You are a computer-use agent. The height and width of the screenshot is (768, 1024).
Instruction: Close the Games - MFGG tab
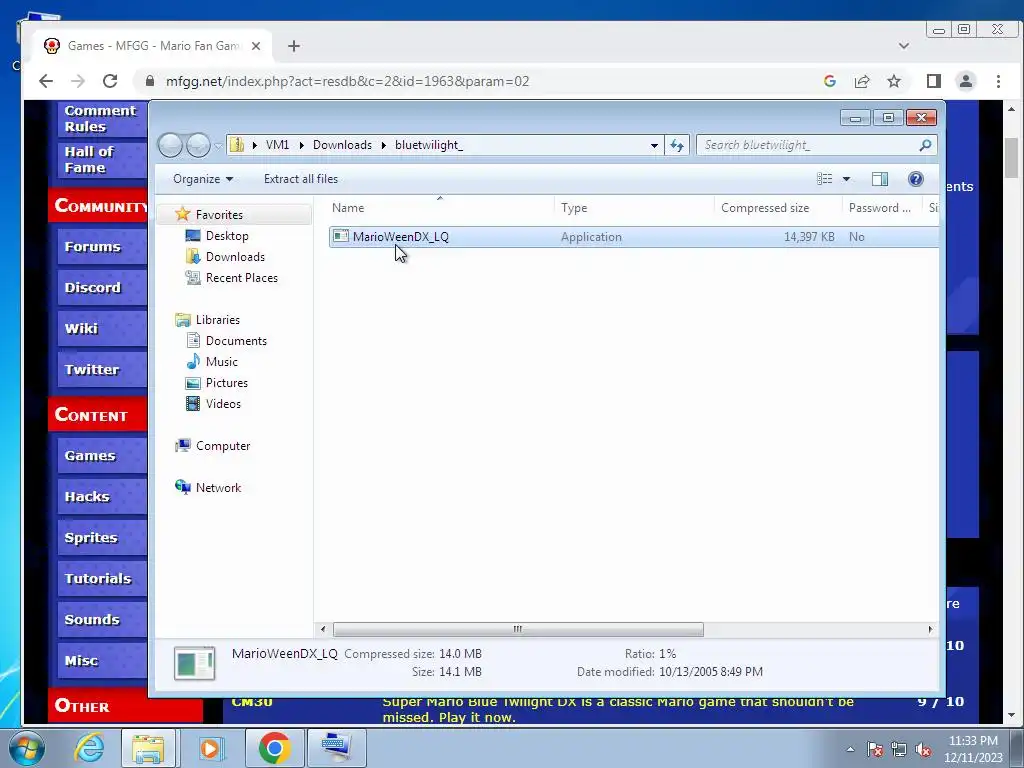pyautogui.click(x=256, y=46)
